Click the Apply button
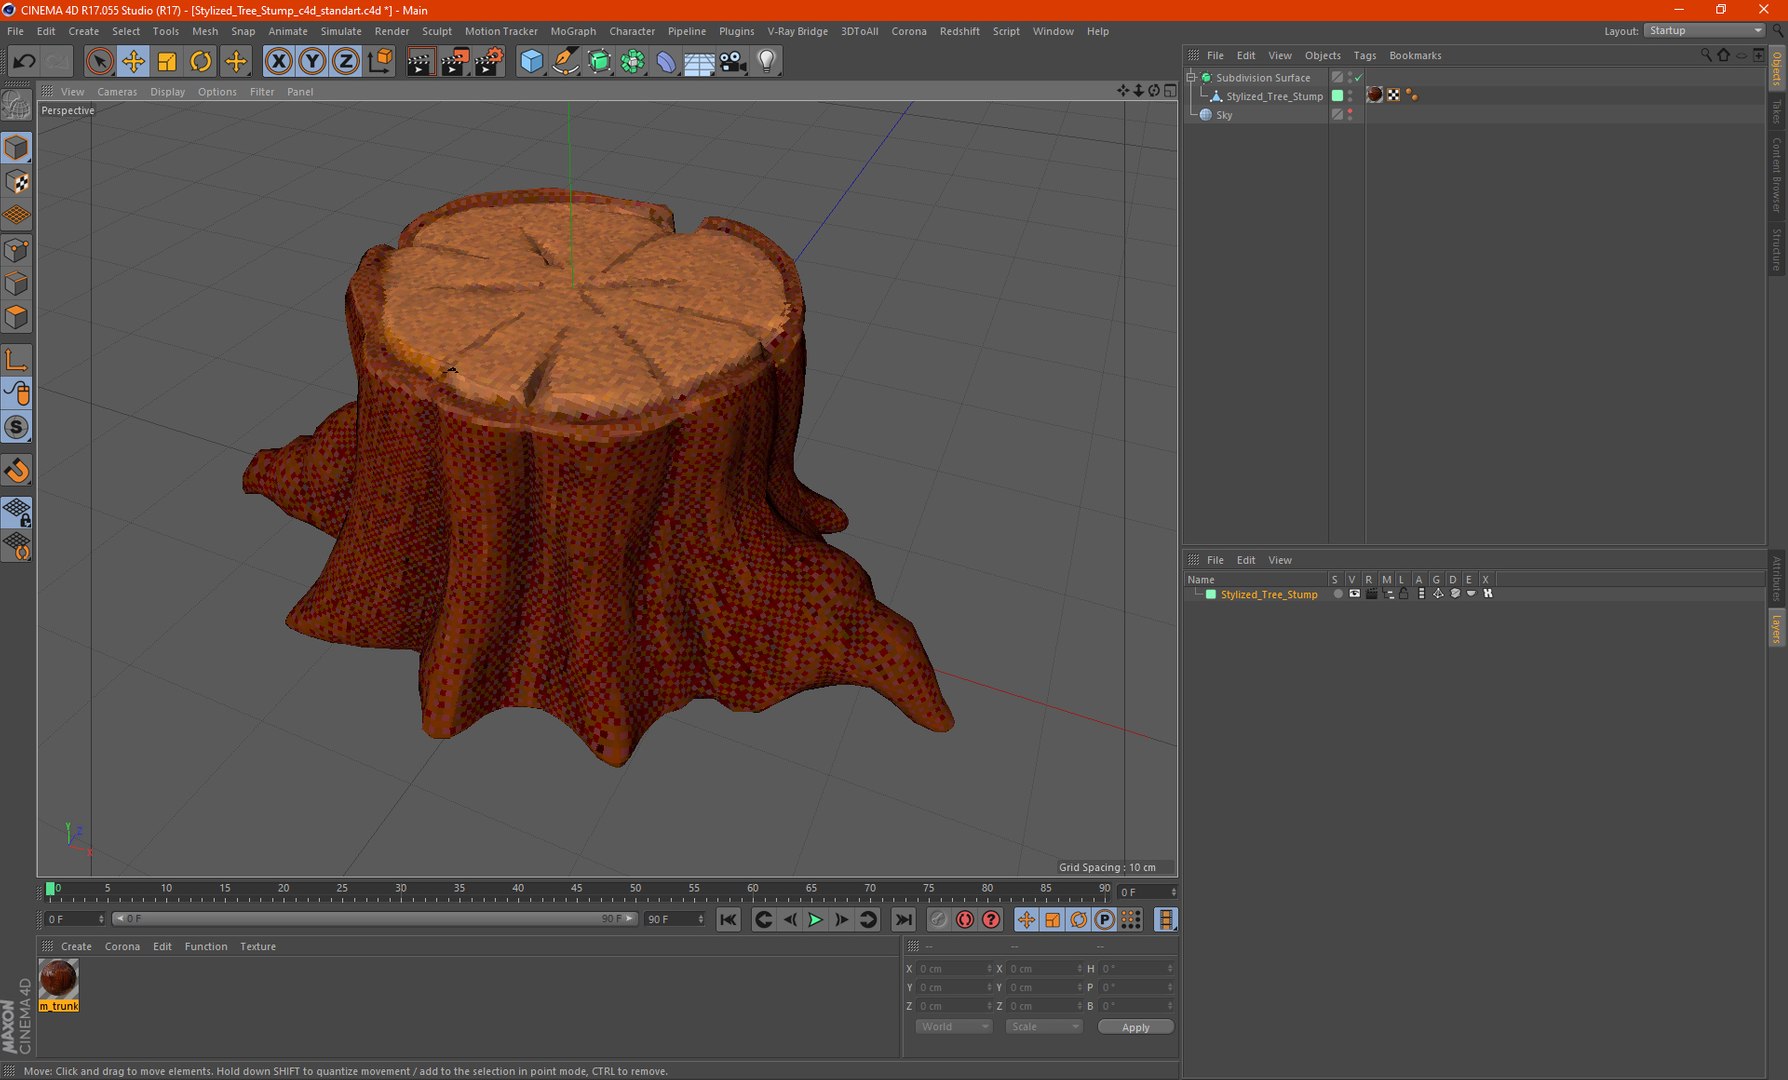This screenshot has width=1788, height=1080. [1135, 1027]
